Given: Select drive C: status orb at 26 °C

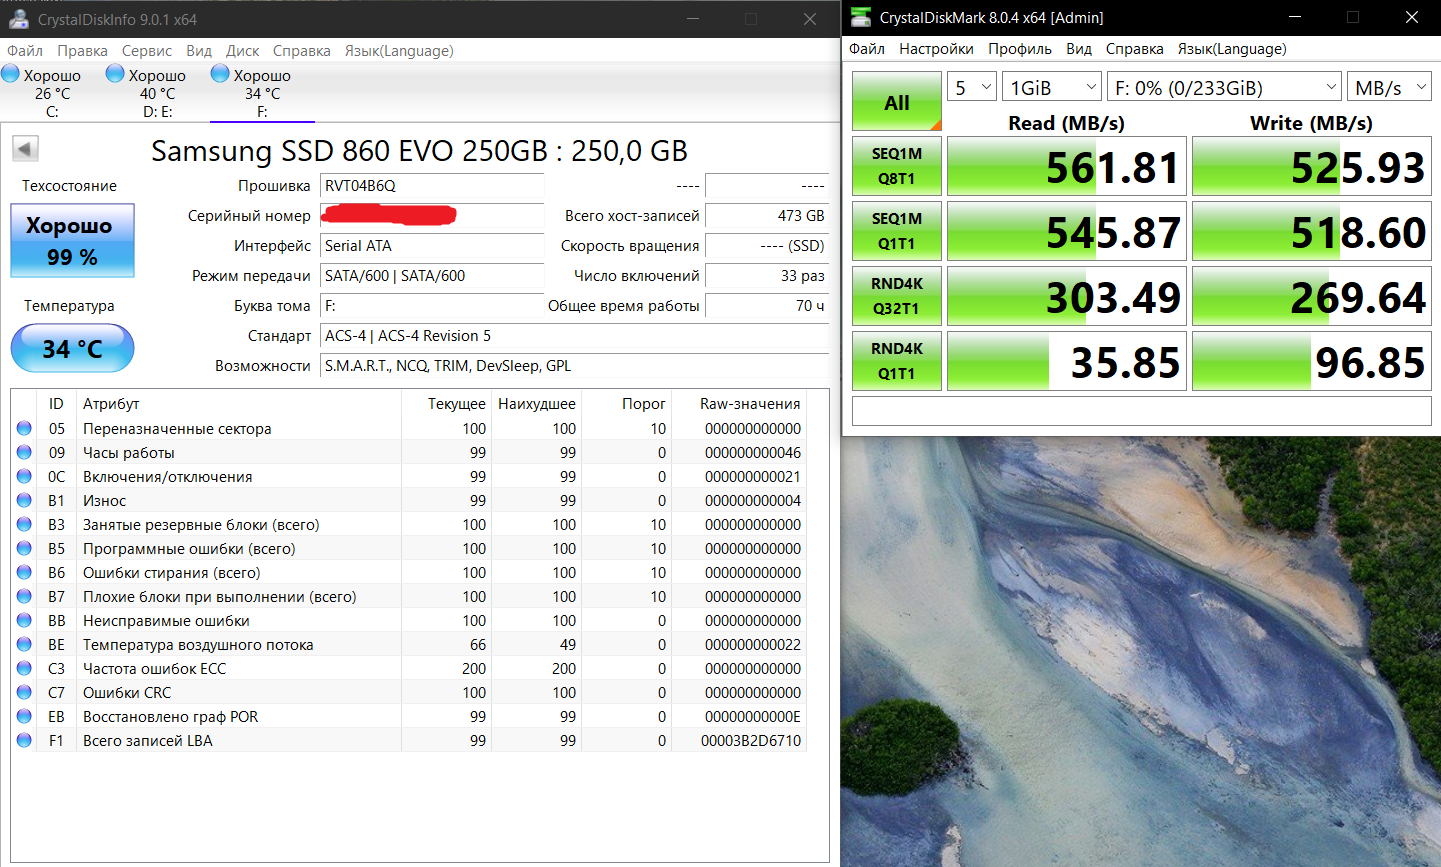Looking at the screenshot, I should pos(10,73).
